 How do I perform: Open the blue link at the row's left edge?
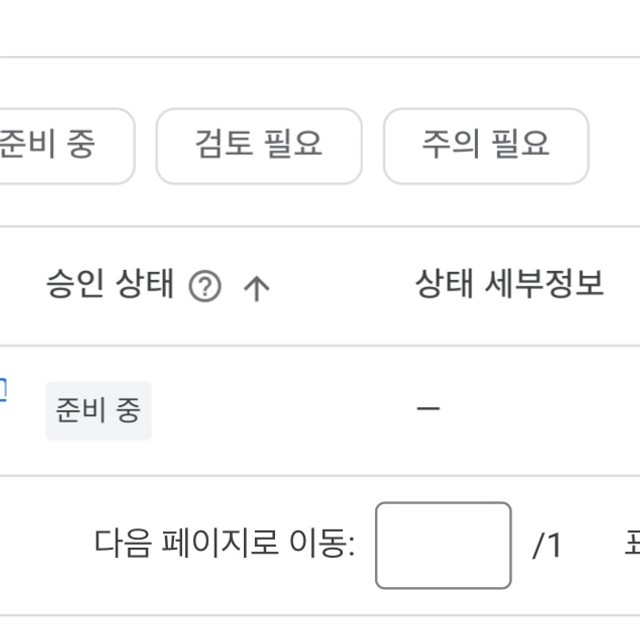(3, 390)
